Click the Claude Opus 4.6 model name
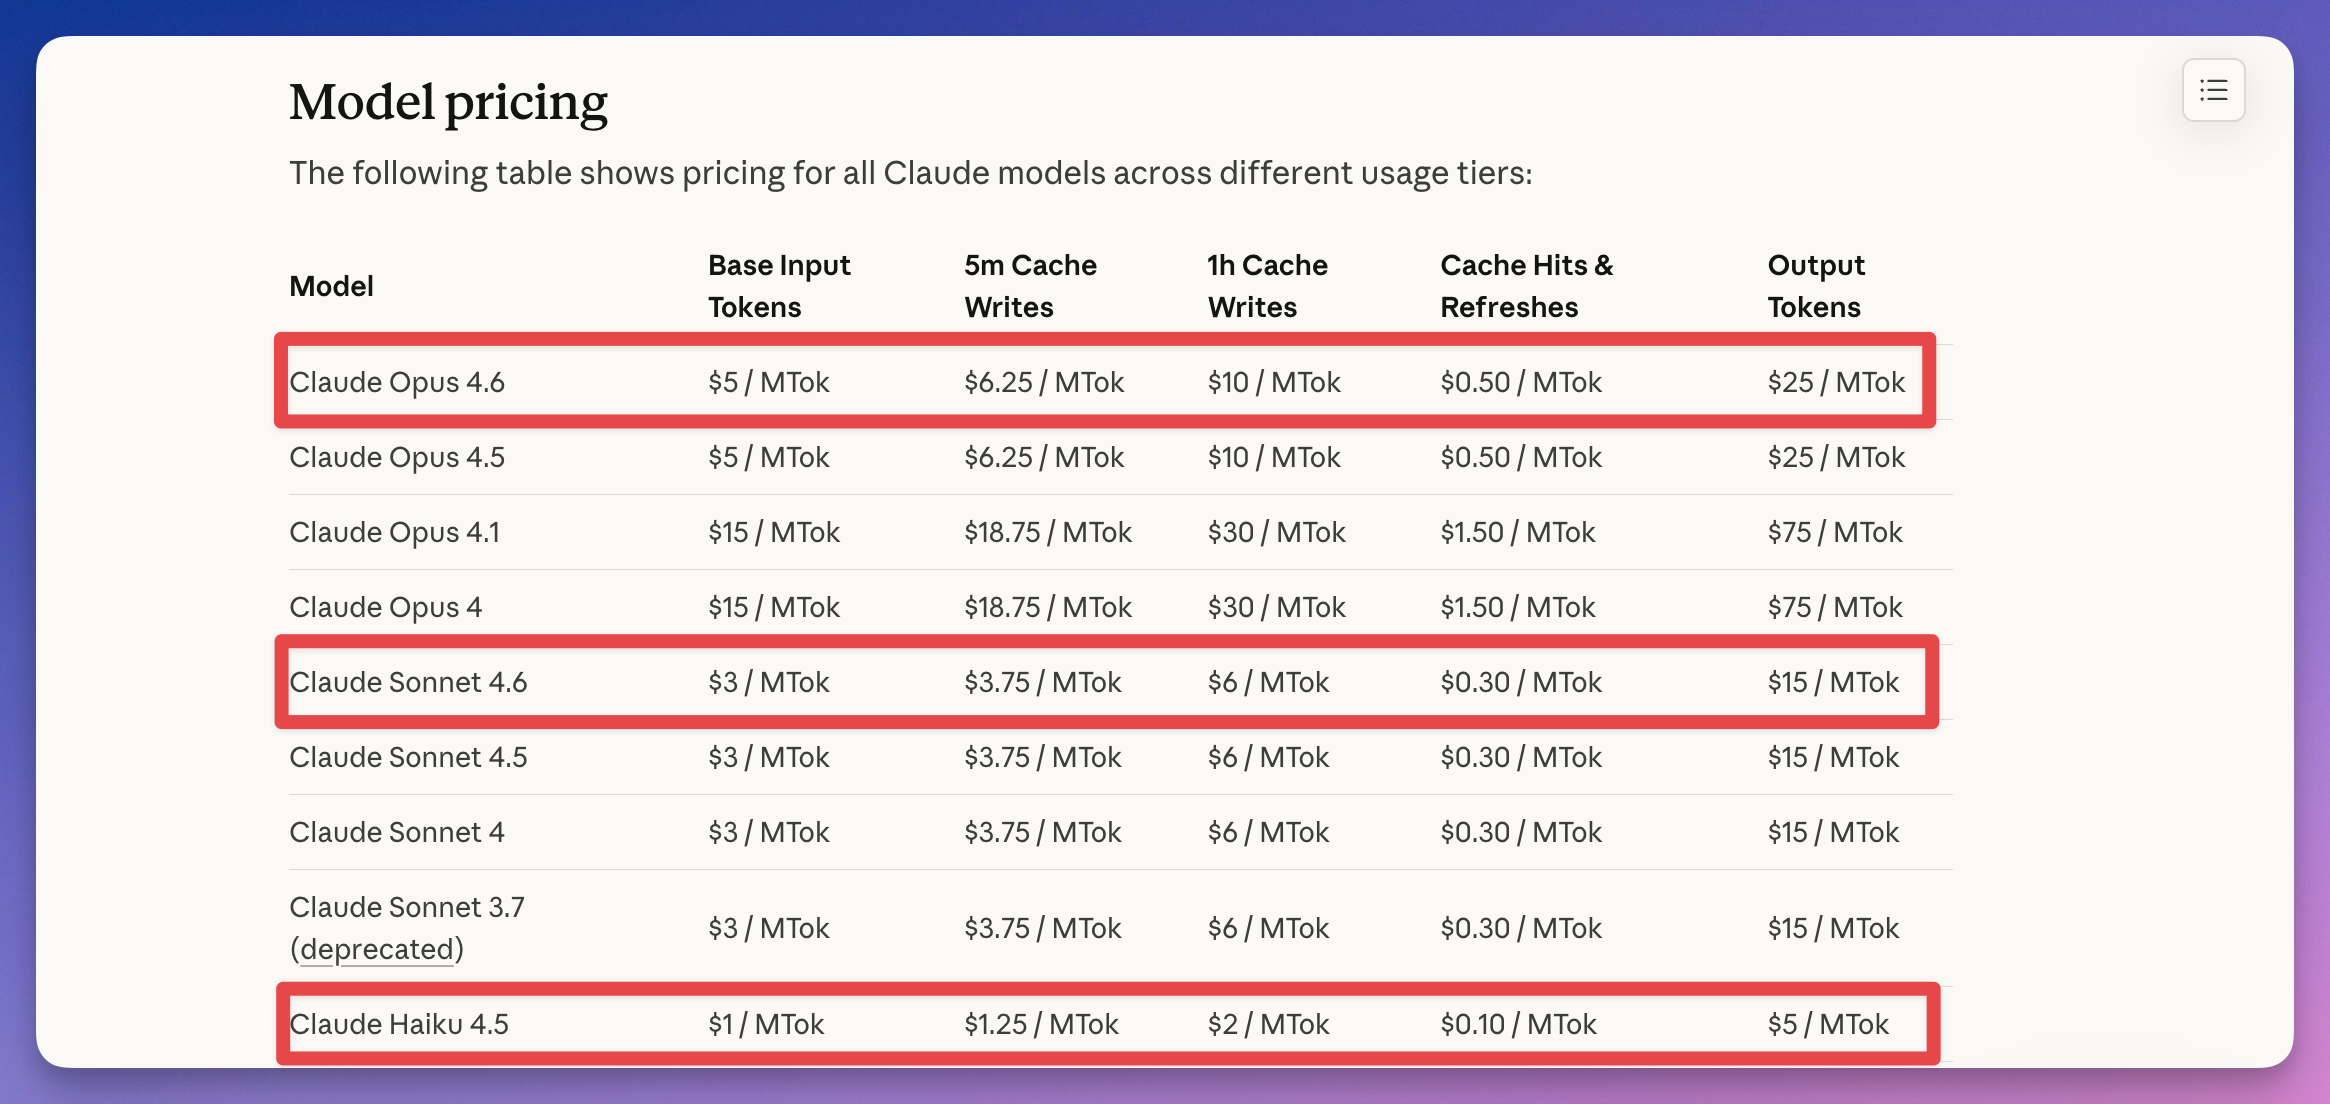Screen dimensions: 2330x1104 click(397, 382)
